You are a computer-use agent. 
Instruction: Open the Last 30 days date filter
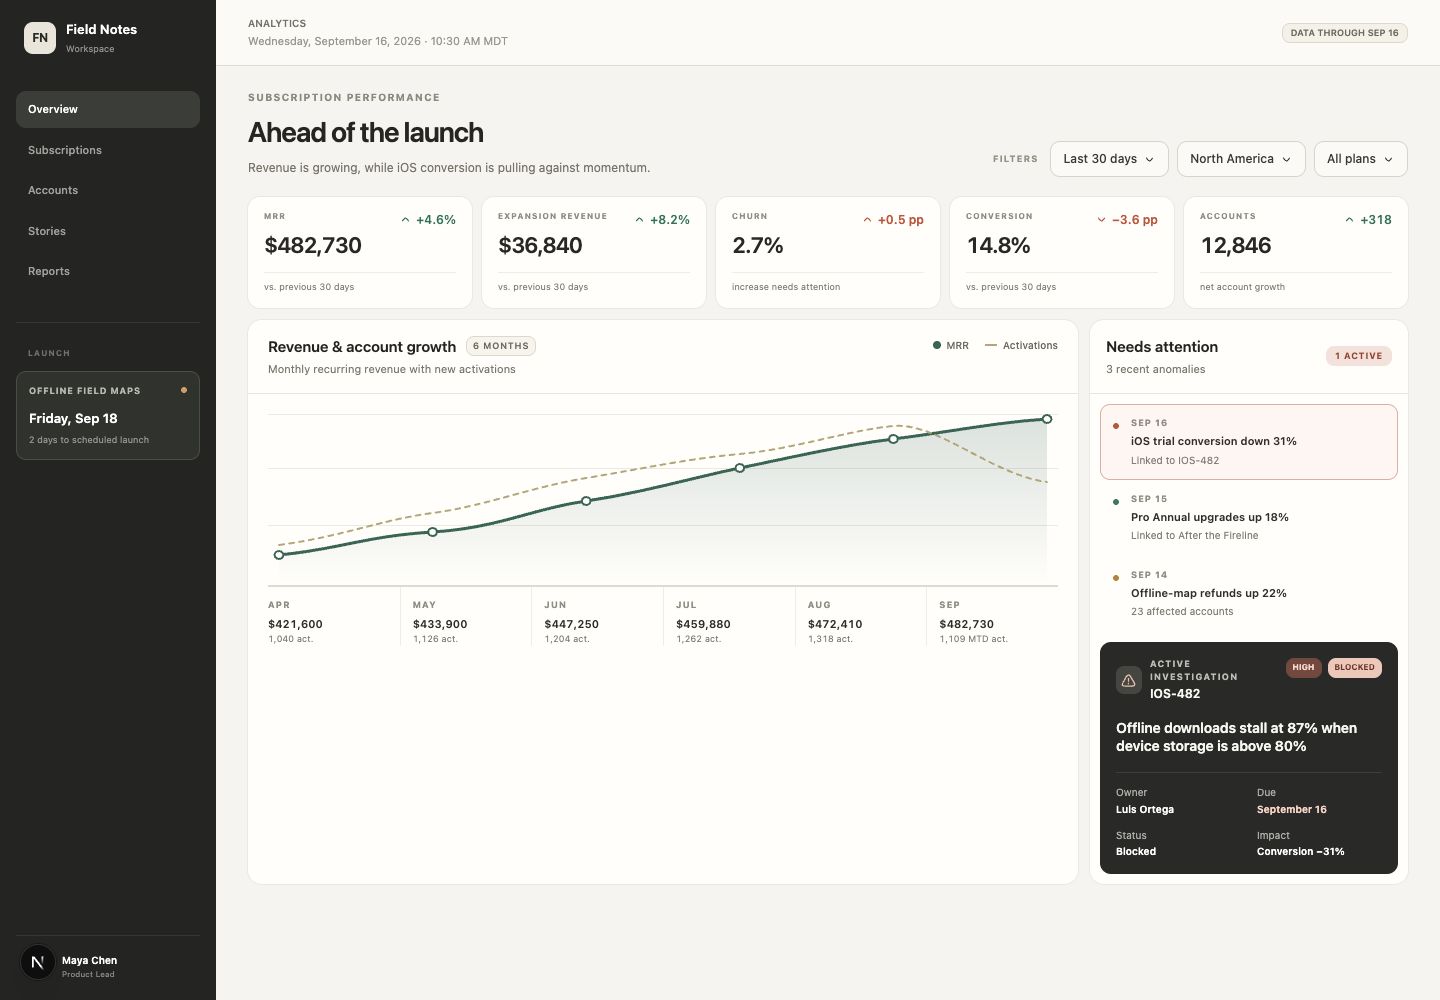click(1109, 159)
